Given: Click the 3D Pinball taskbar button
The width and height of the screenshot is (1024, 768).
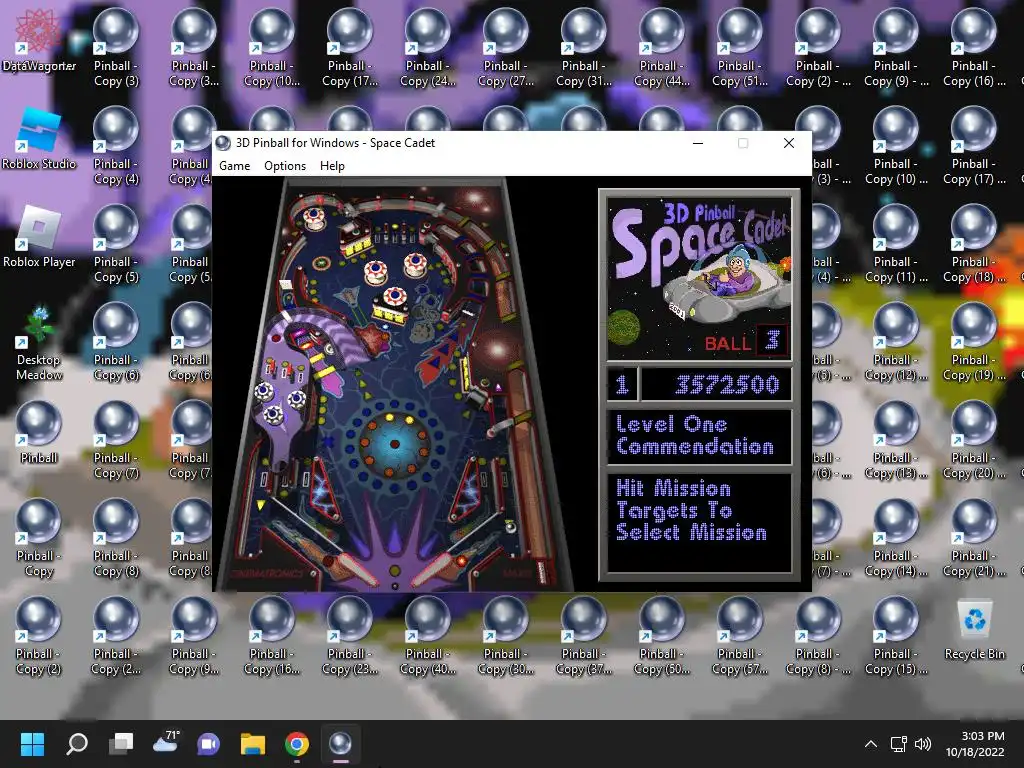Looking at the screenshot, I should (340, 744).
